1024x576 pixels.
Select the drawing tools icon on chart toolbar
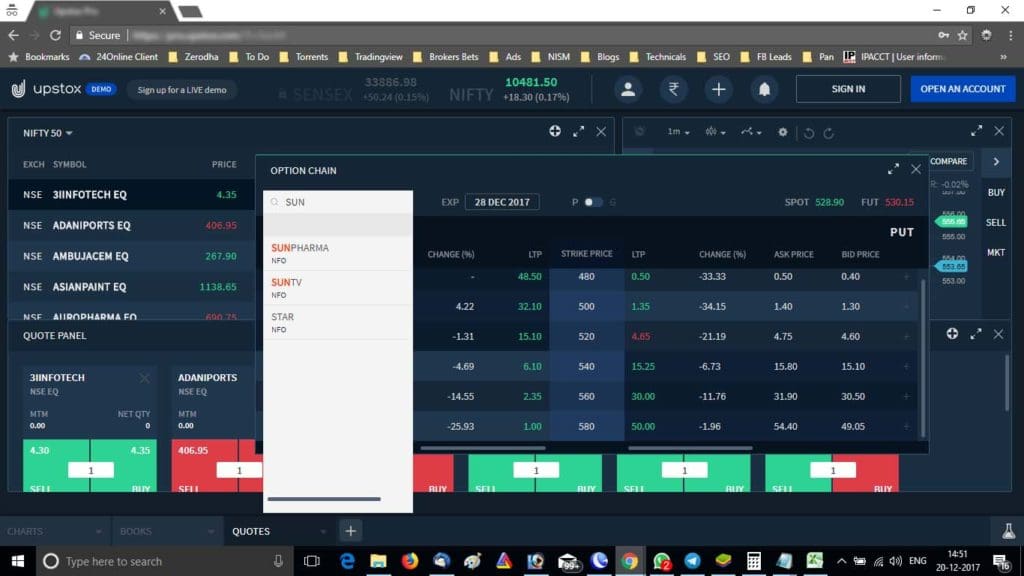[748, 132]
